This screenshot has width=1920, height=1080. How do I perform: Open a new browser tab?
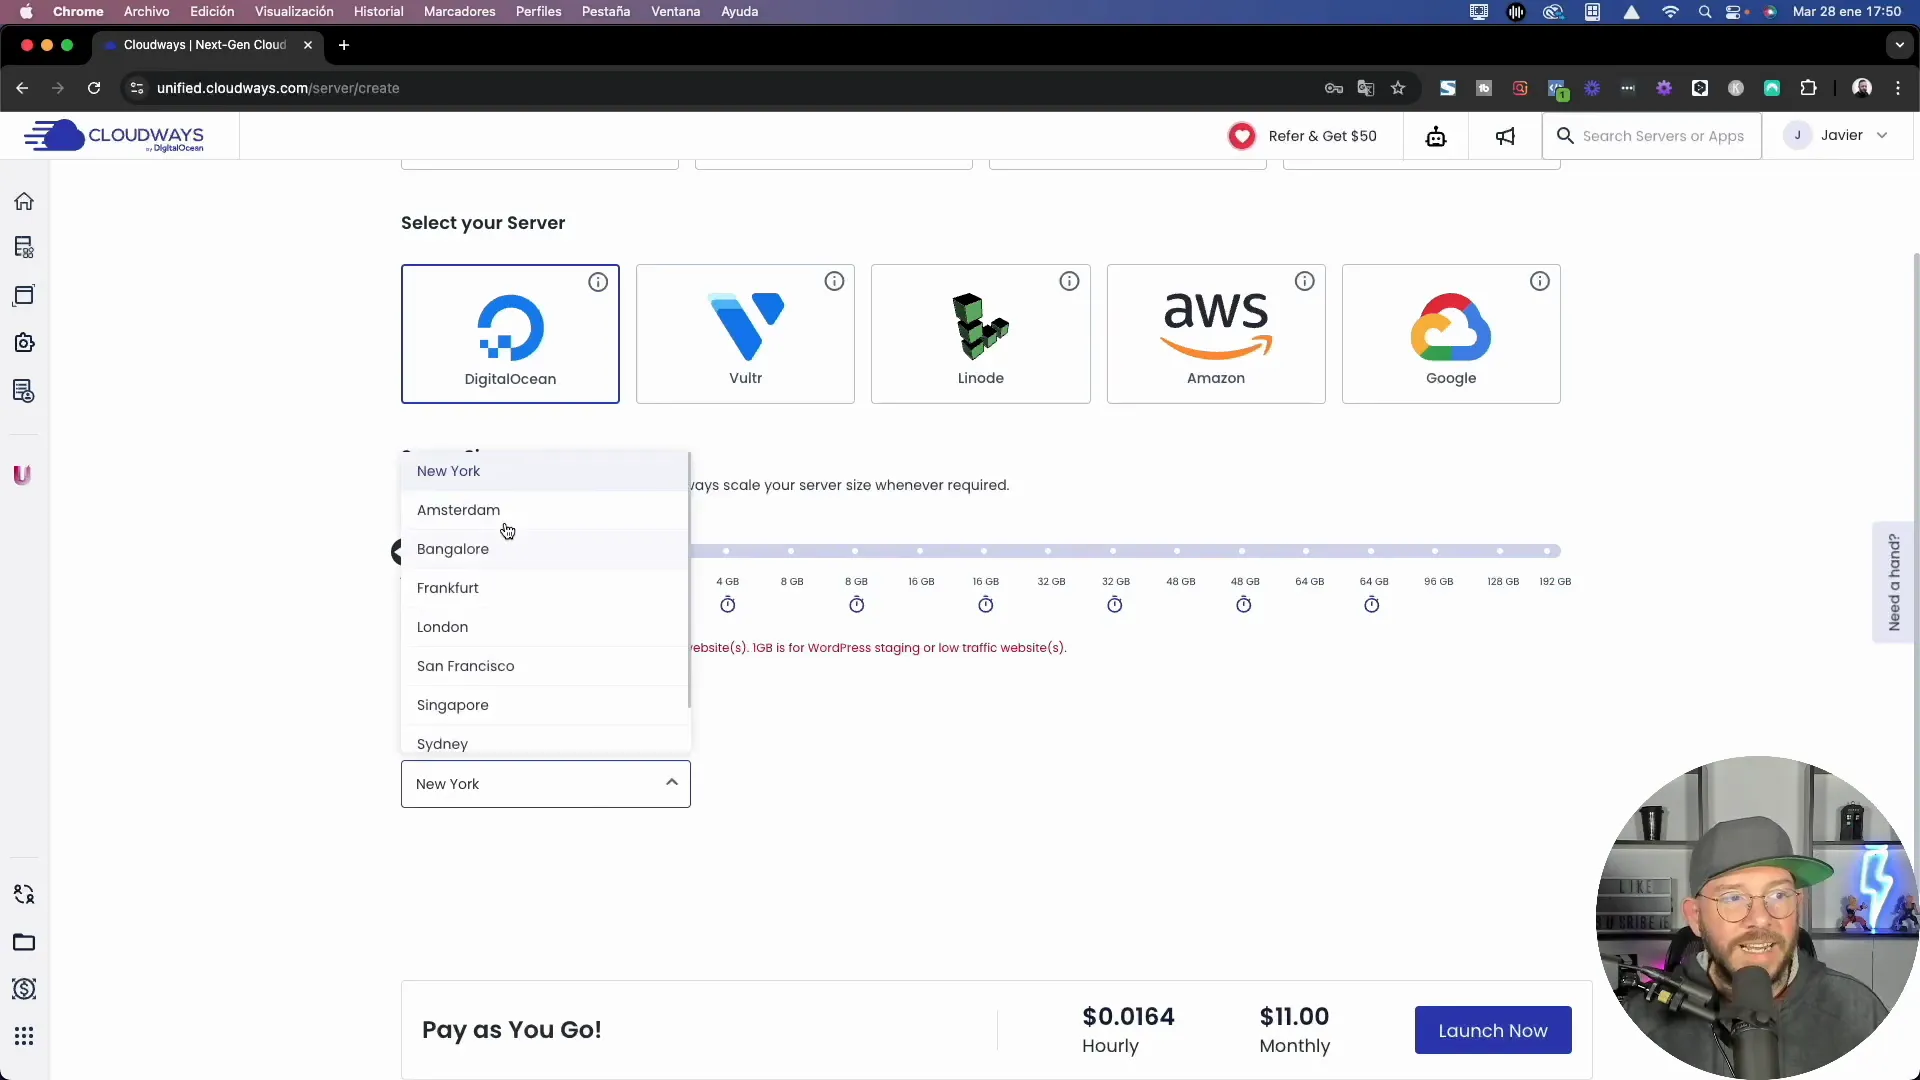[344, 45]
